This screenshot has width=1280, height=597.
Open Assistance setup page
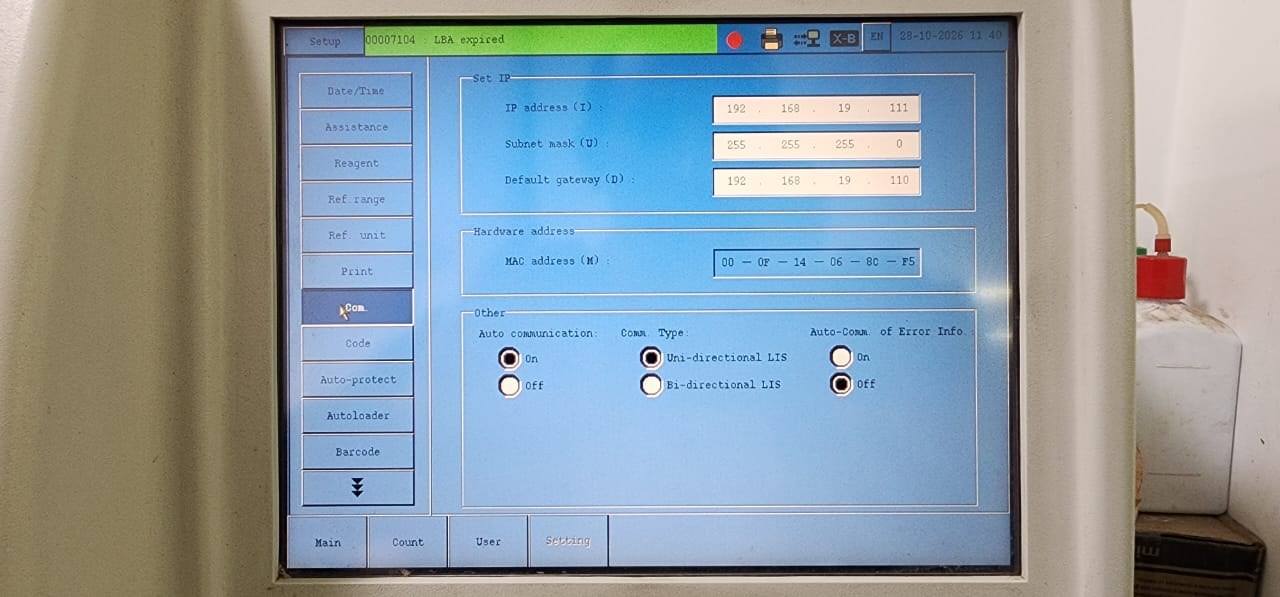click(x=355, y=127)
